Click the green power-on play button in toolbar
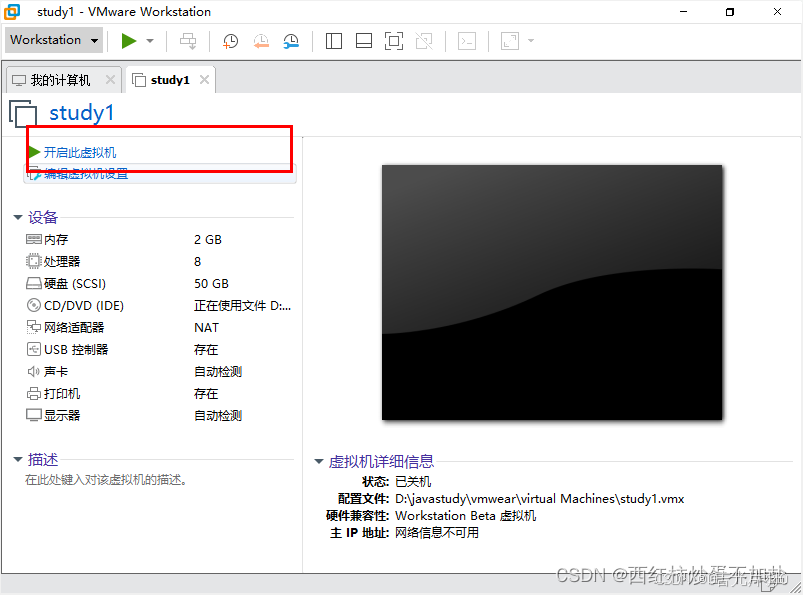 pyautogui.click(x=129, y=40)
